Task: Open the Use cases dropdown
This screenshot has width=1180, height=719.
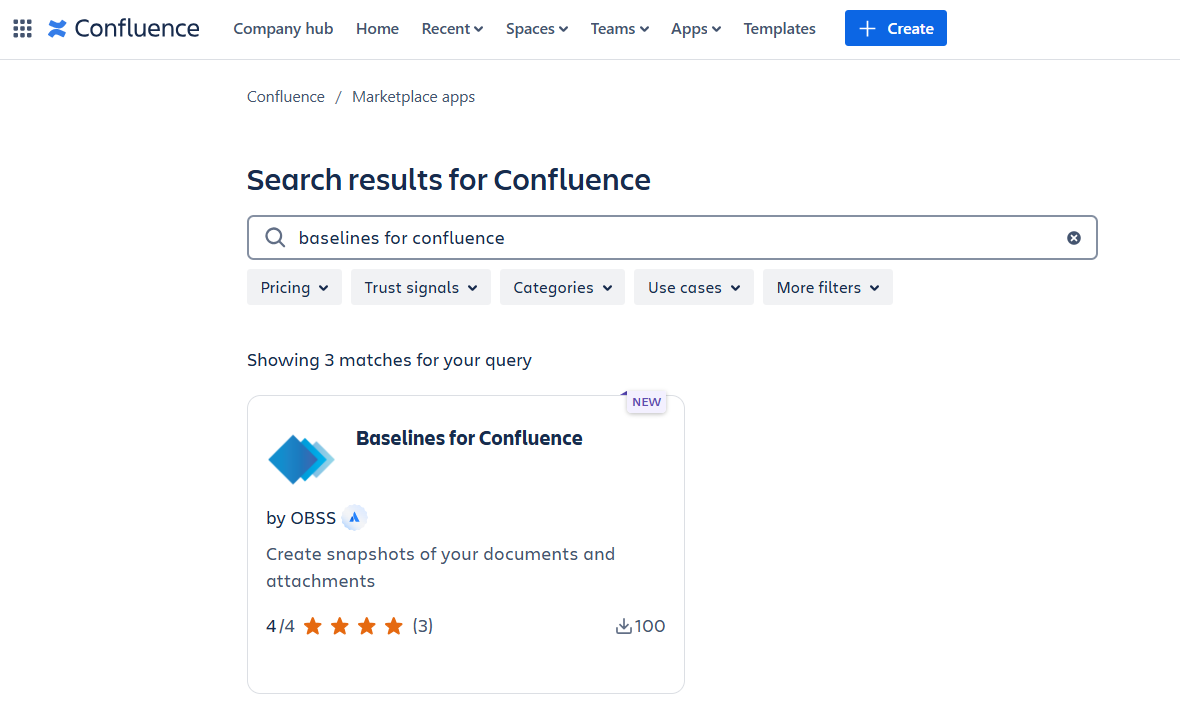Action: (693, 287)
